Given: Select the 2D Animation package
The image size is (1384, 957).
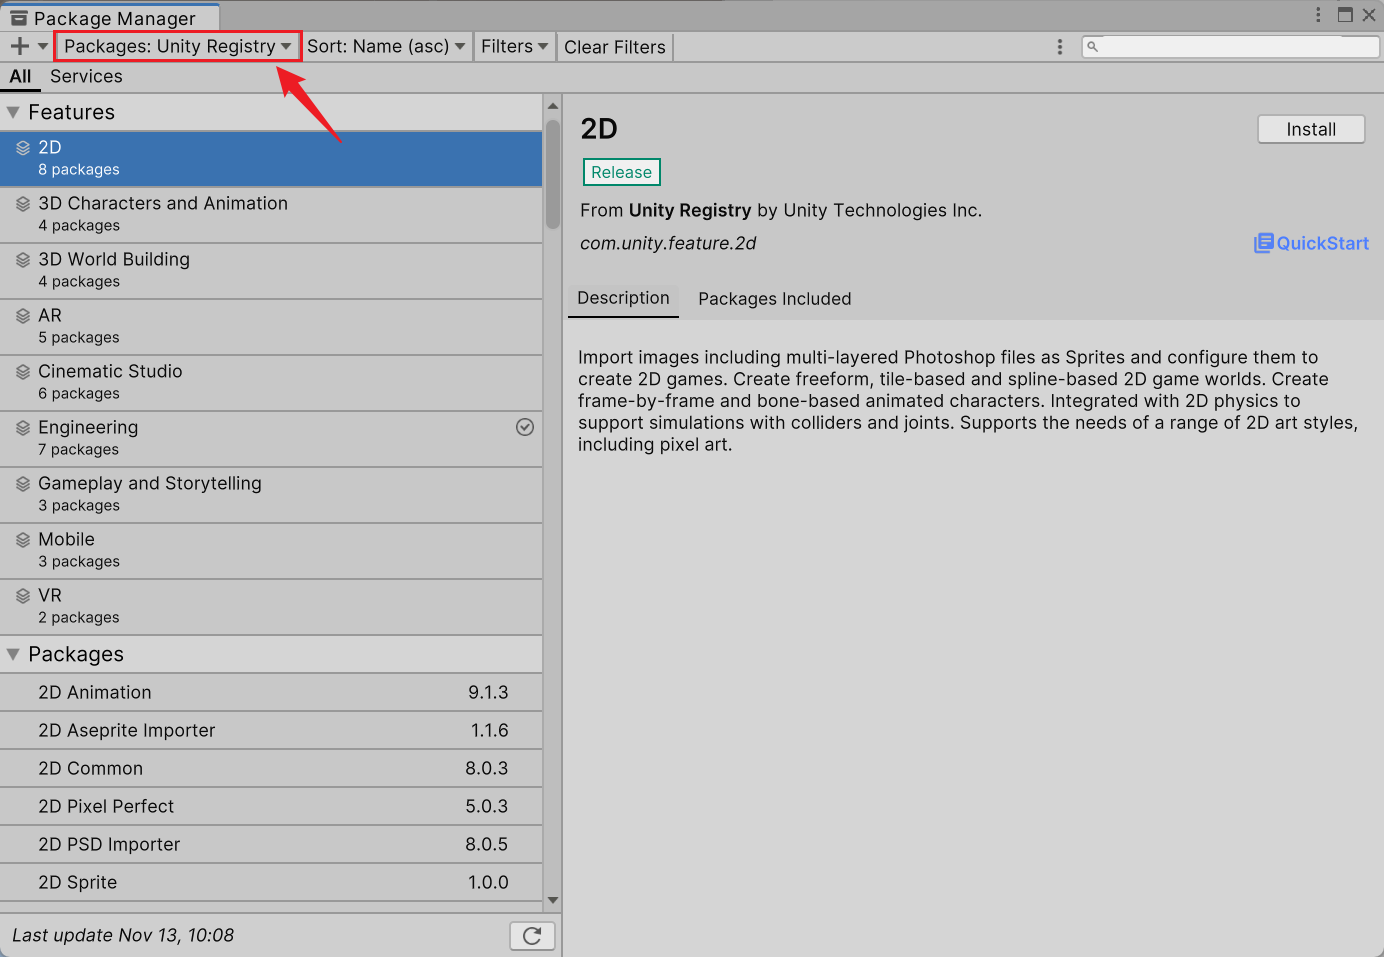Looking at the screenshot, I should click(271, 693).
